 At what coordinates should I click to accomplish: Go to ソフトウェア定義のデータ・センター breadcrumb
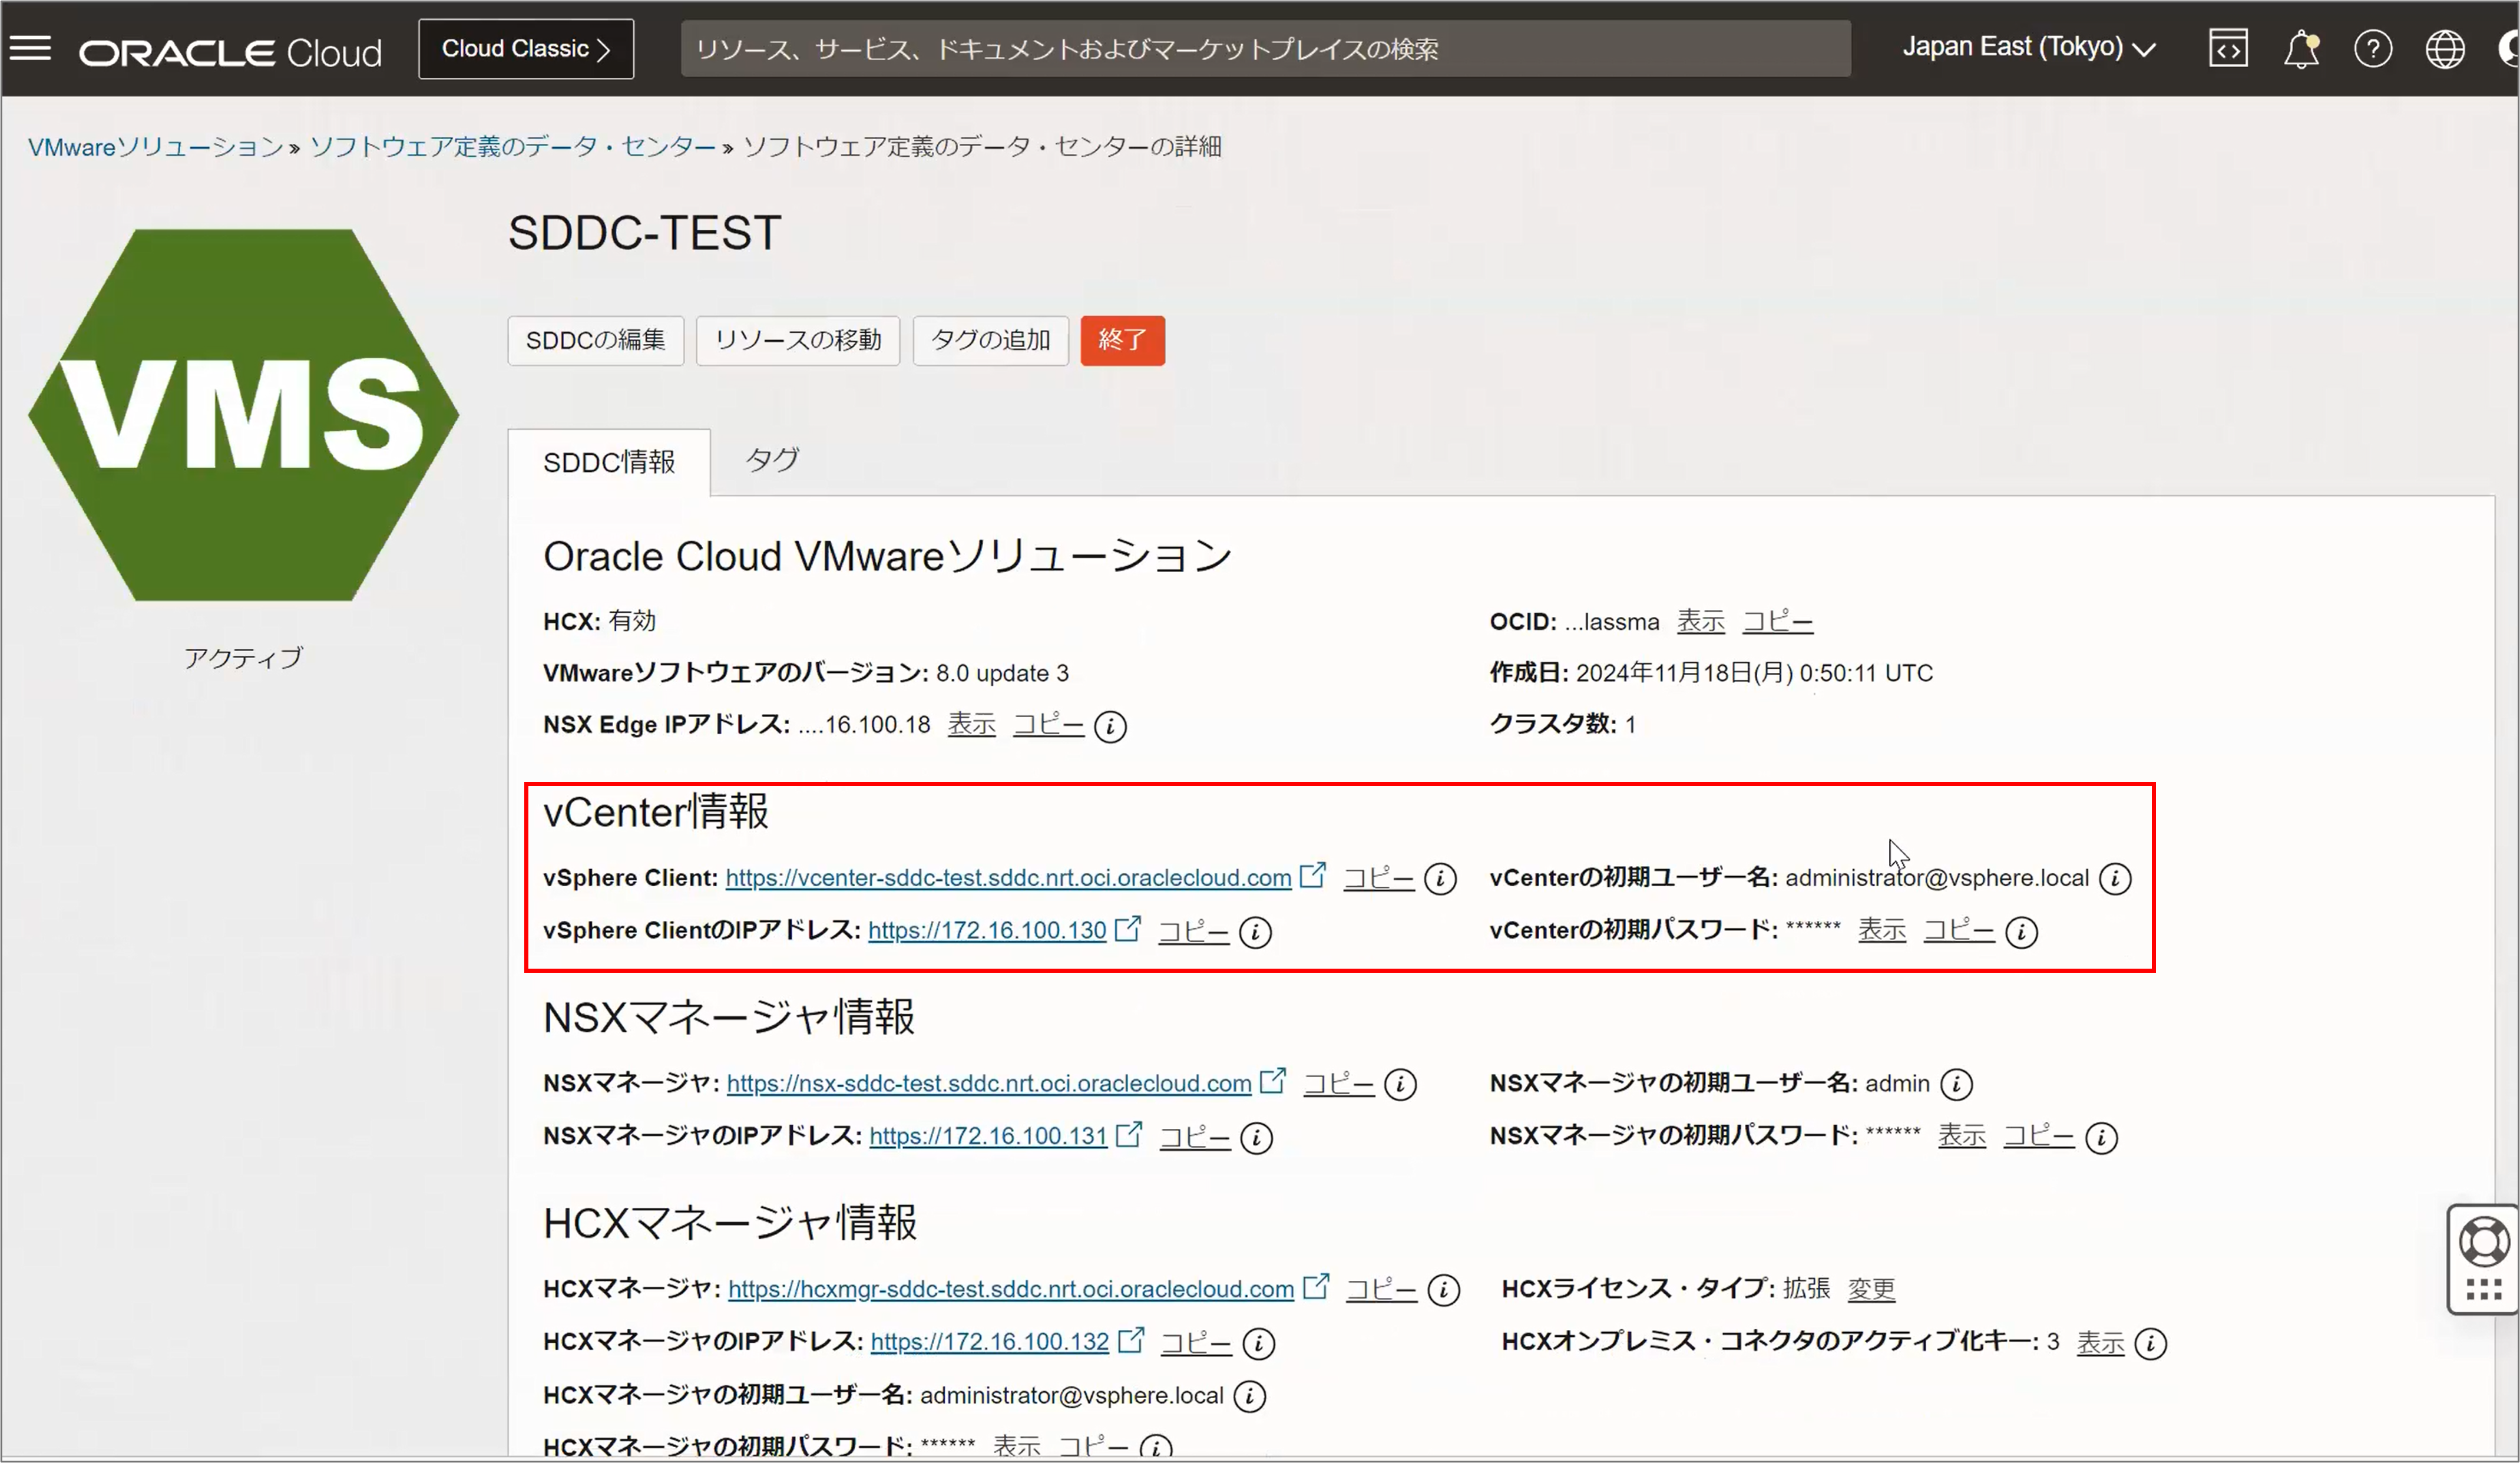(513, 147)
